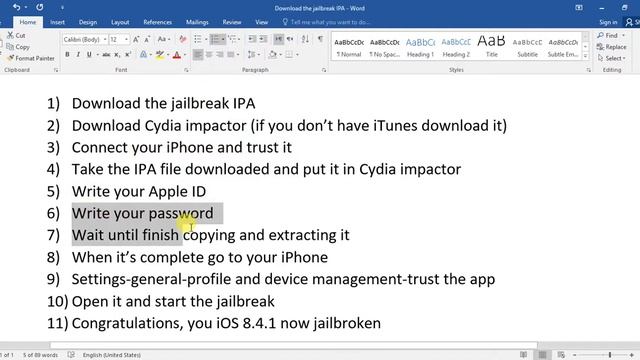Toggle numbered list formatting
Screen dimensions: 640x360
pos(215,39)
